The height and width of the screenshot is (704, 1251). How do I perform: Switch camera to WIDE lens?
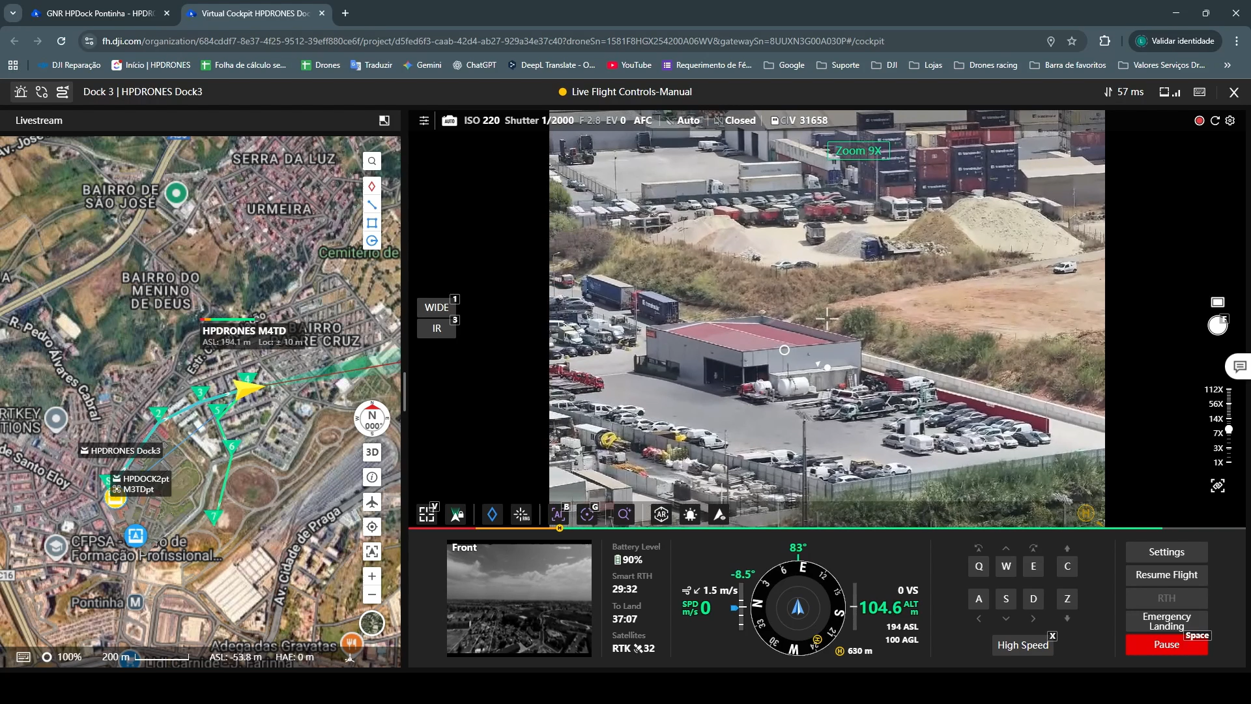[x=436, y=307]
